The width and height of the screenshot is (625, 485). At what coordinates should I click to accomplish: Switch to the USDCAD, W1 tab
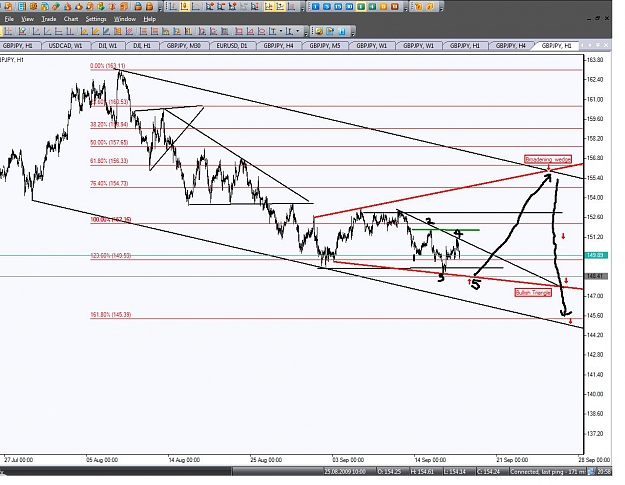65,46
